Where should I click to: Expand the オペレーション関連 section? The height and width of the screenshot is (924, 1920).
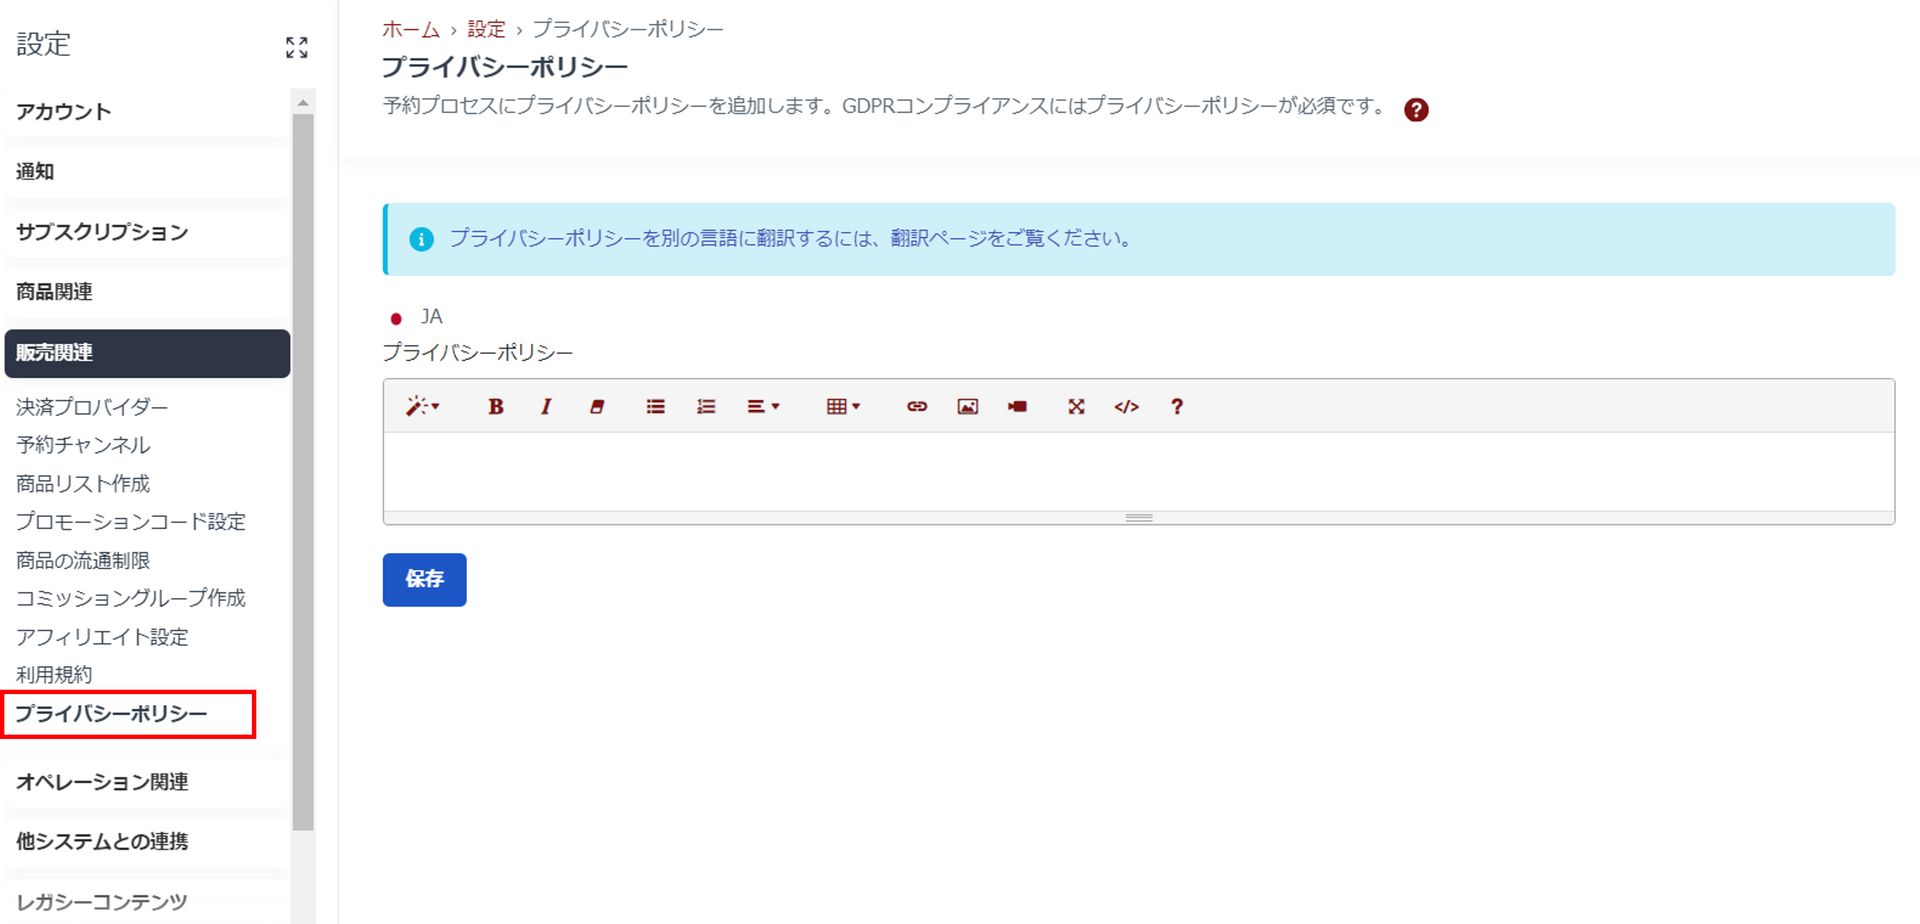click(x=102, y=782)
